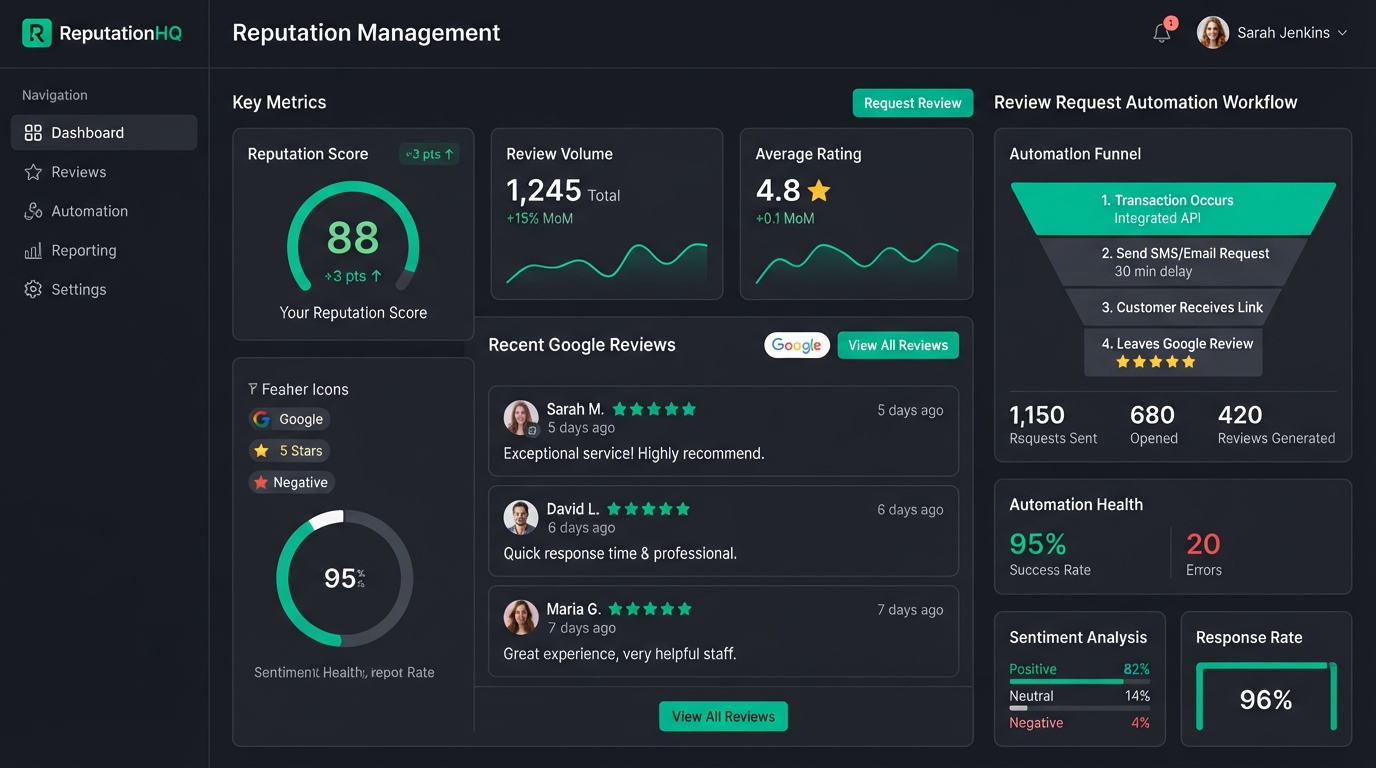Click View All Reviews button beside Google badge
The image size is (1376, 768).
tap(898, 345)
